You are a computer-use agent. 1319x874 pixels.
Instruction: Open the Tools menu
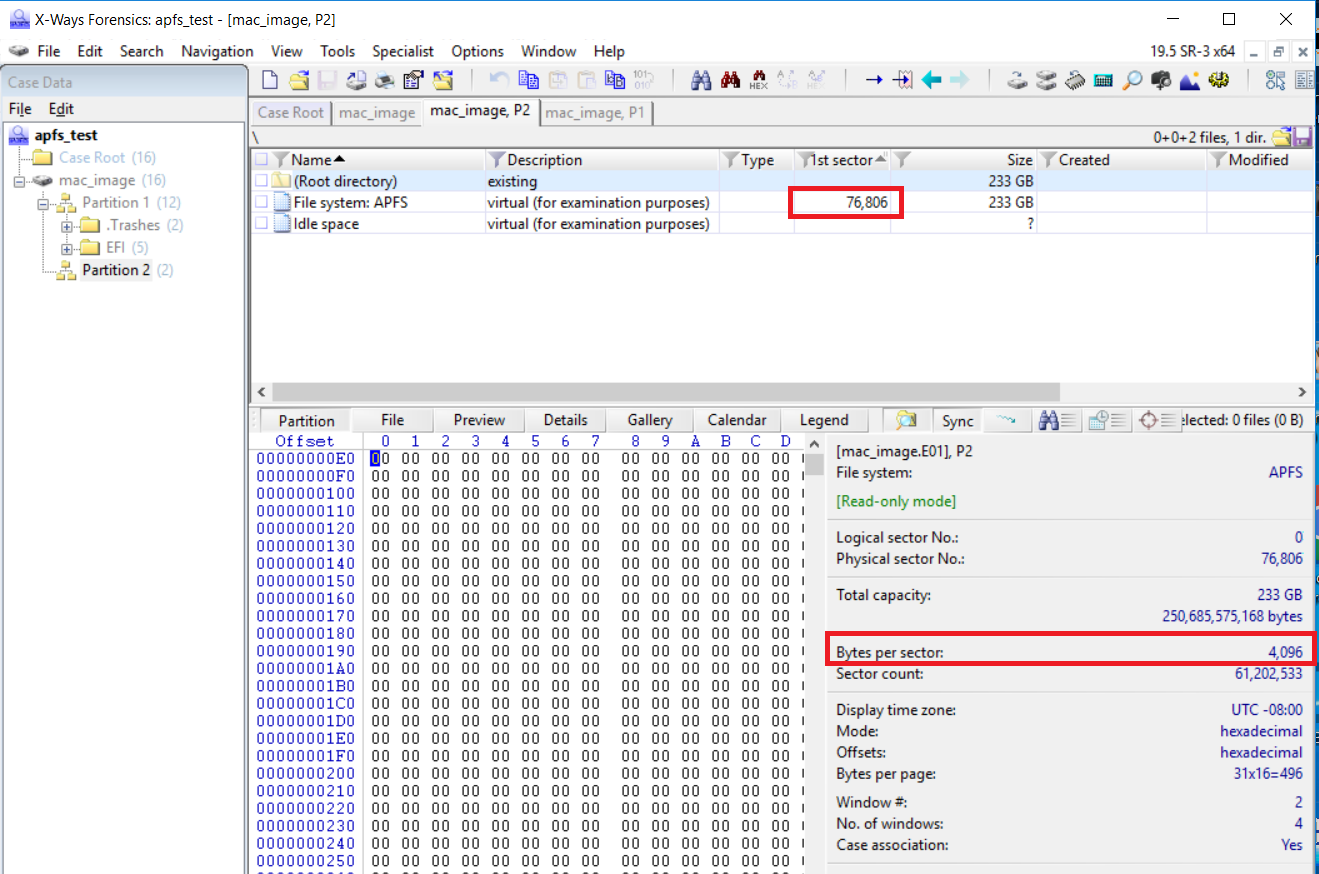pyautogui.click(x=338, y=51)
